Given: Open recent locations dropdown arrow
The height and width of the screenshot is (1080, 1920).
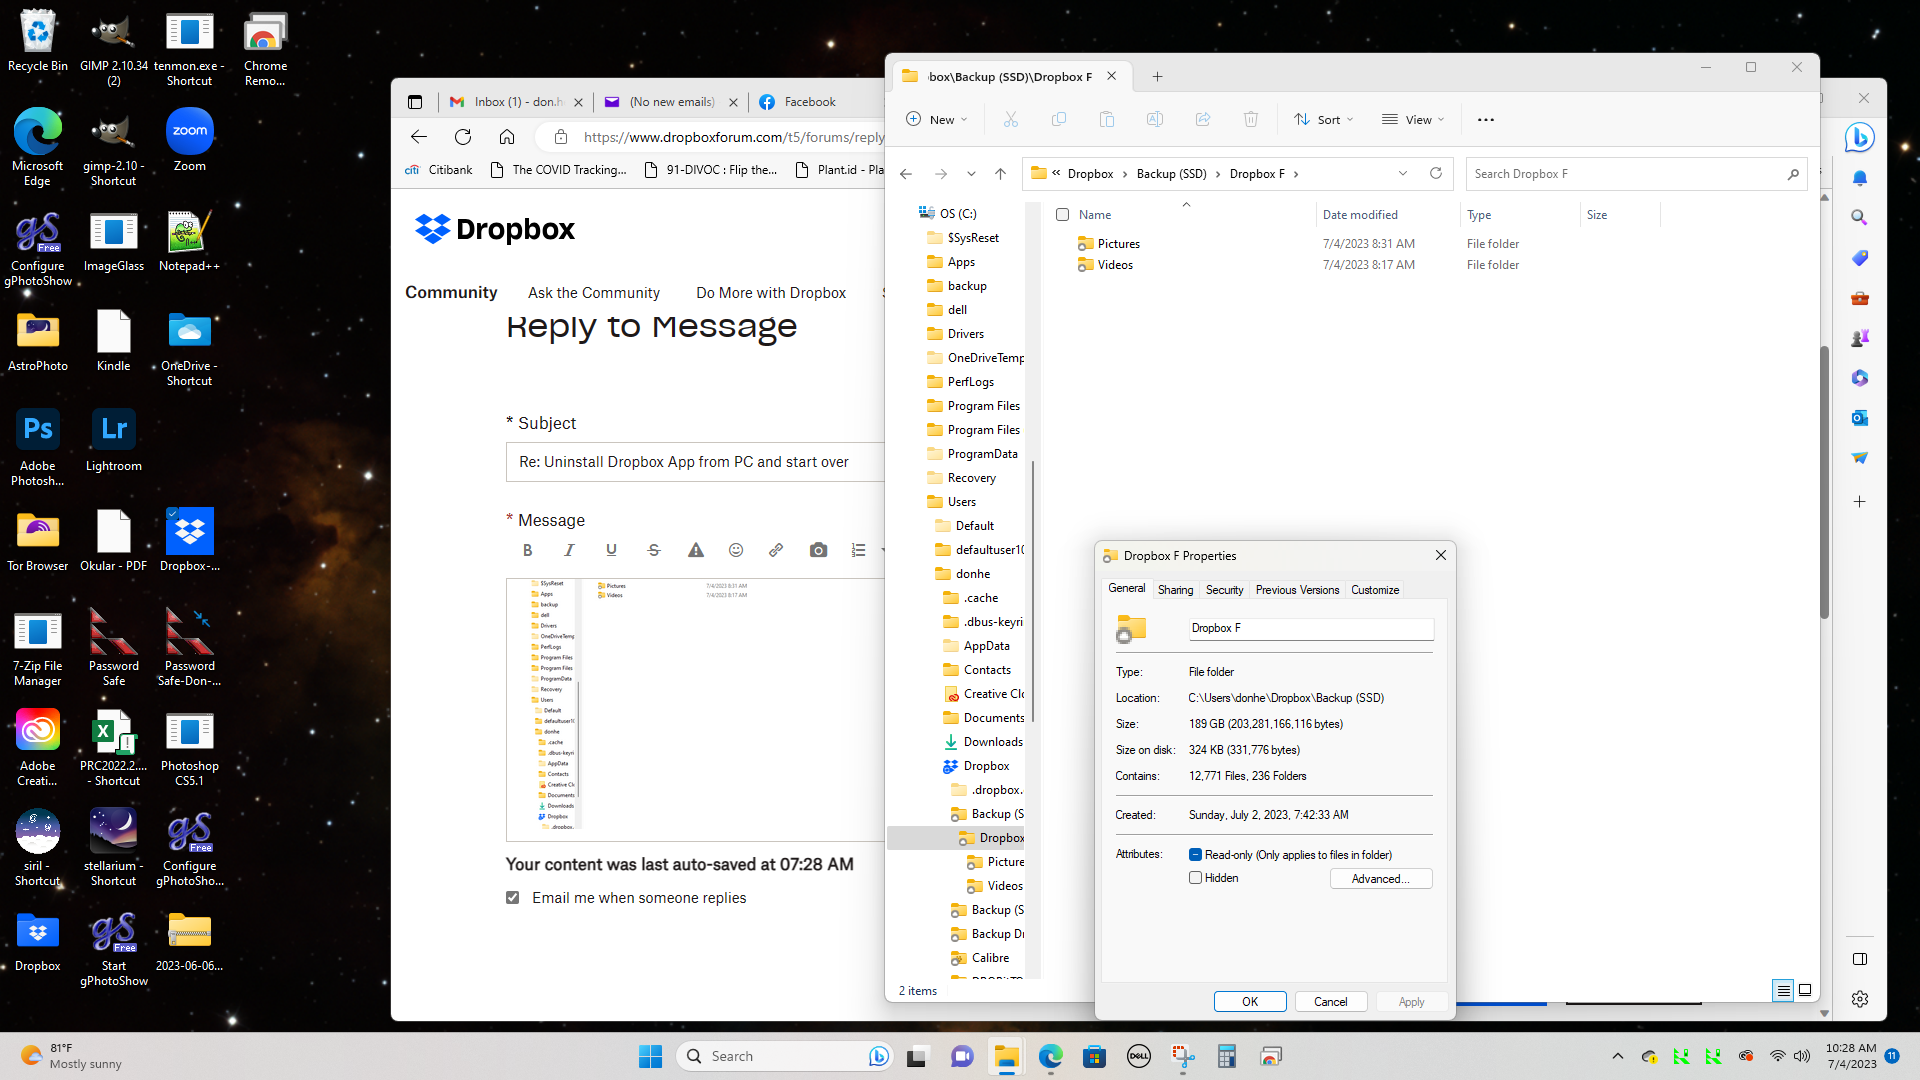Looking at the screenshot, I should pos(971,173).
